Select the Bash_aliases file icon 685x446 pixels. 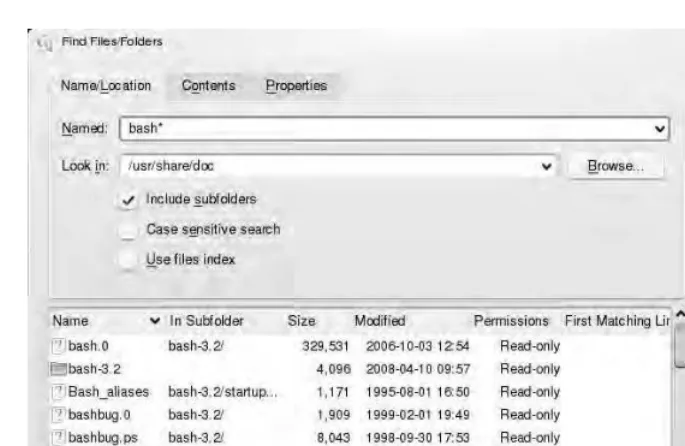59,392
